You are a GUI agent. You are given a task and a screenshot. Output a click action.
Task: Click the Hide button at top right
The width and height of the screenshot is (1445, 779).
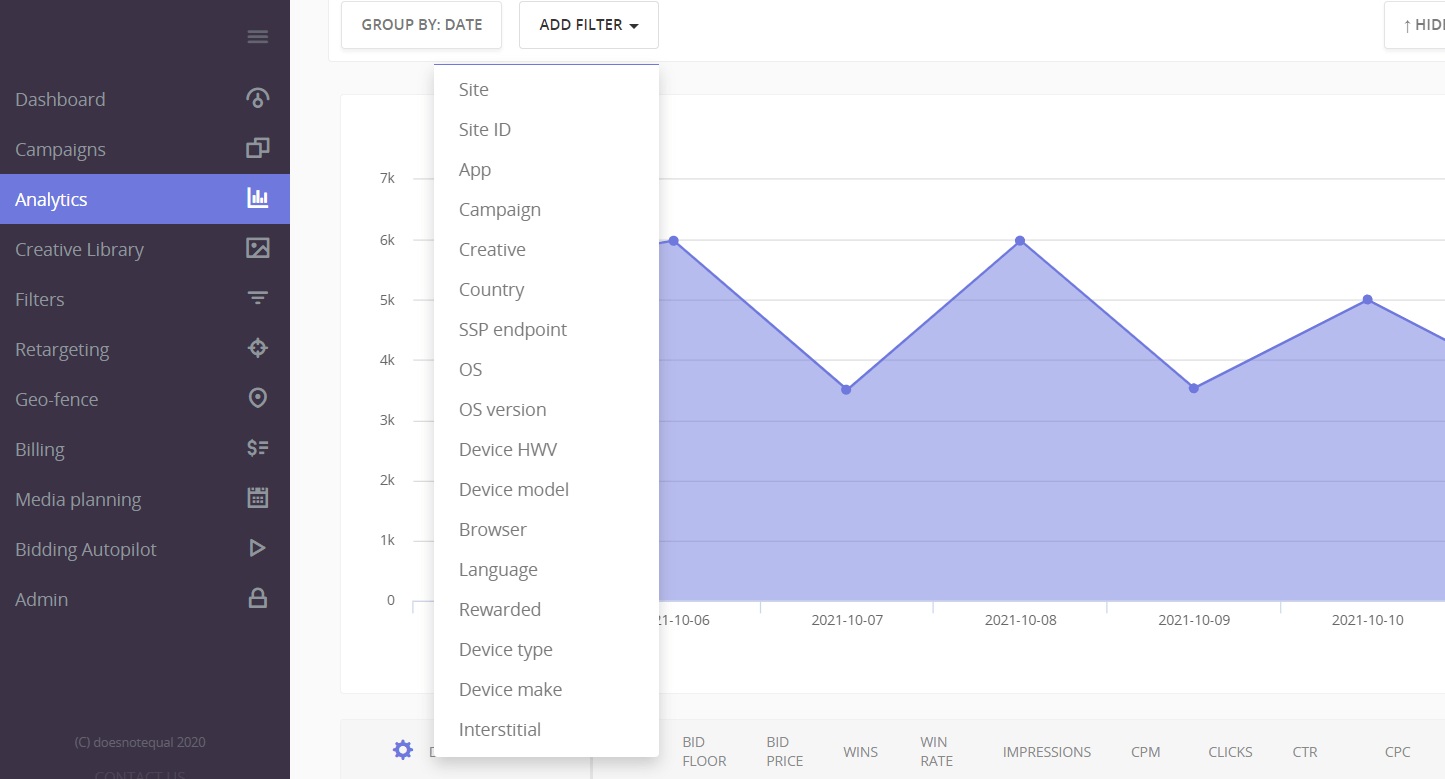coord(1415,25)
